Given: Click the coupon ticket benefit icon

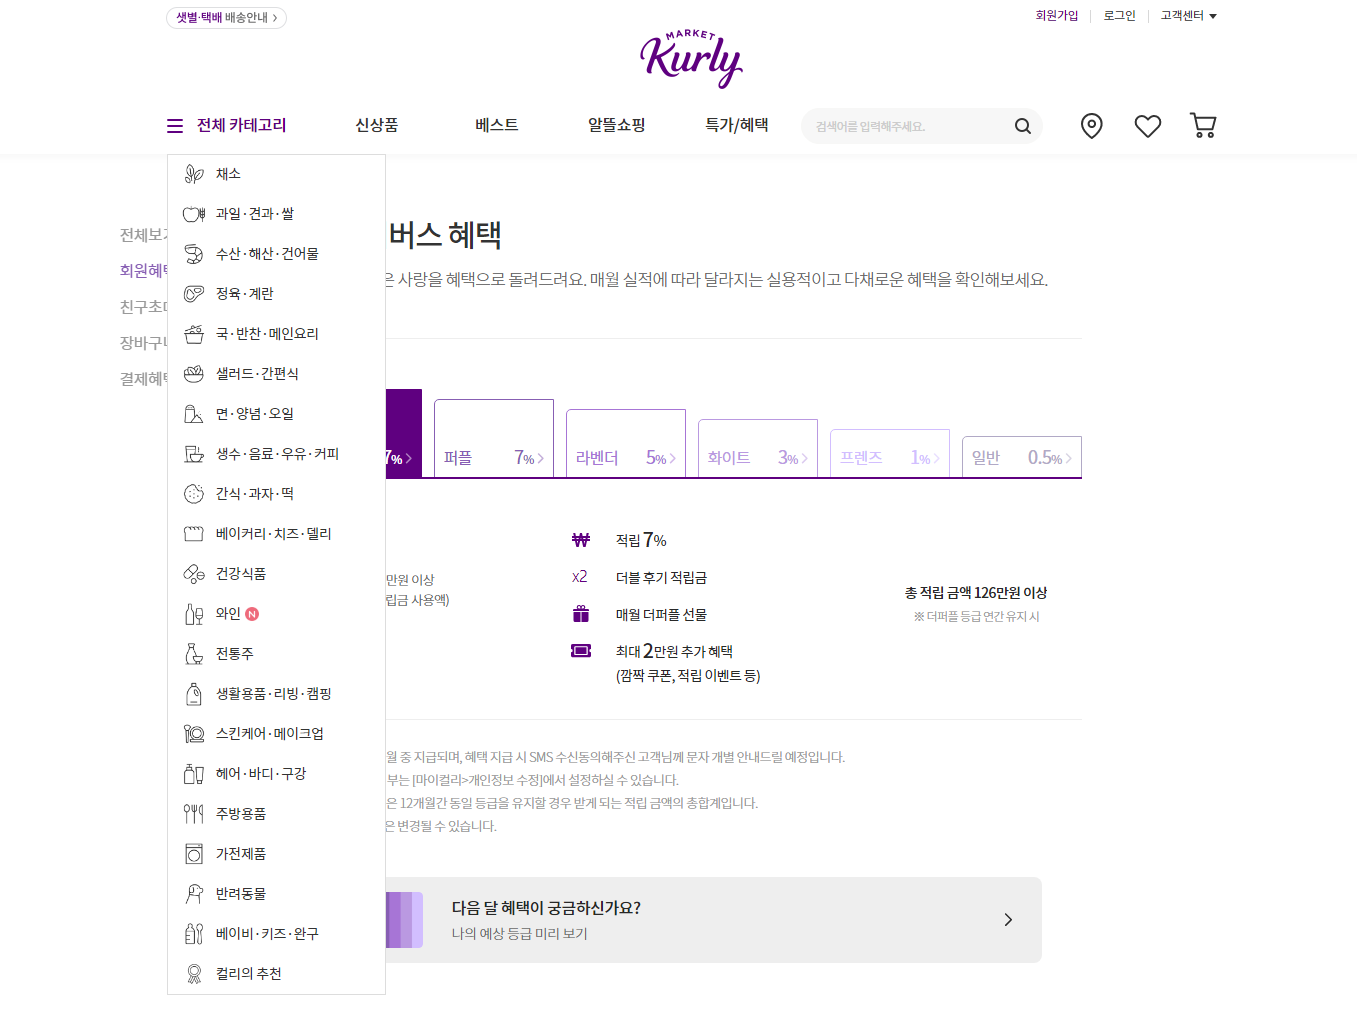Looking at the screenshot, I should pos(581,651).
